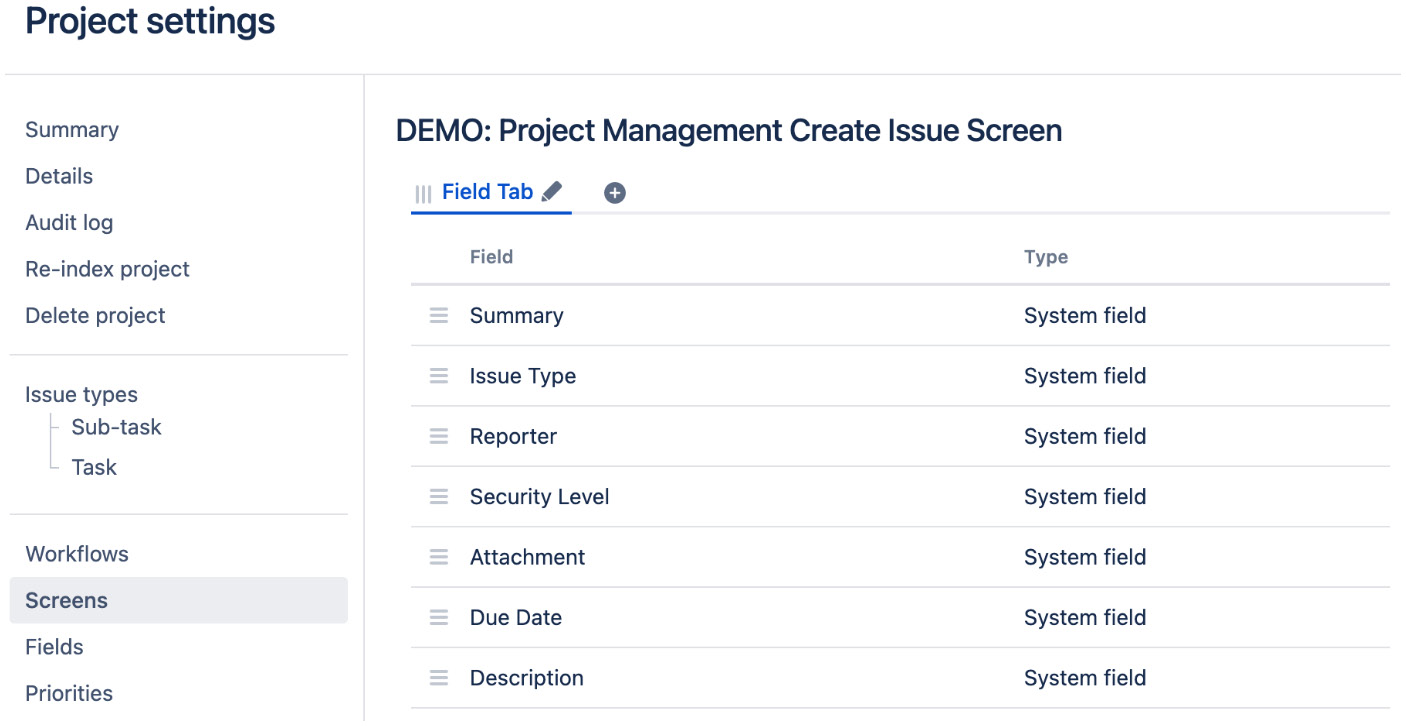The height and width of the screenshot is (726, 1406).
Task: Click the Description field drag handle
Action: pyautogui.click(x=437, y=677)
